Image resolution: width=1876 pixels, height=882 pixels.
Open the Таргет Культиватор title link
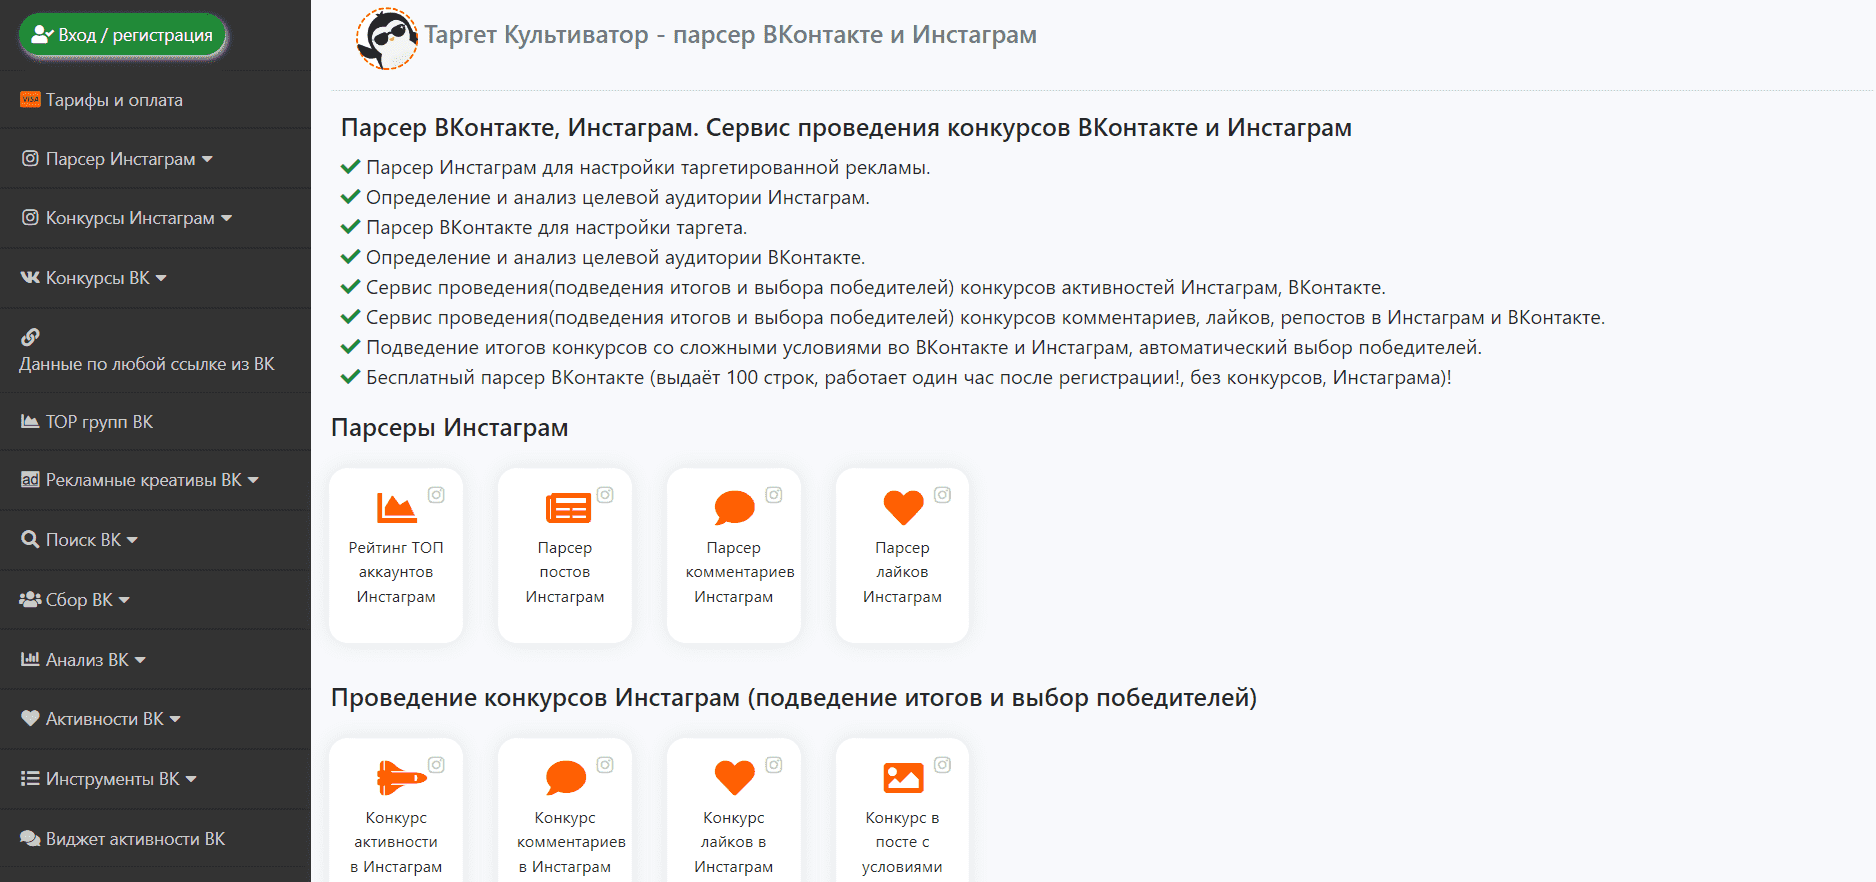(730, 35)
